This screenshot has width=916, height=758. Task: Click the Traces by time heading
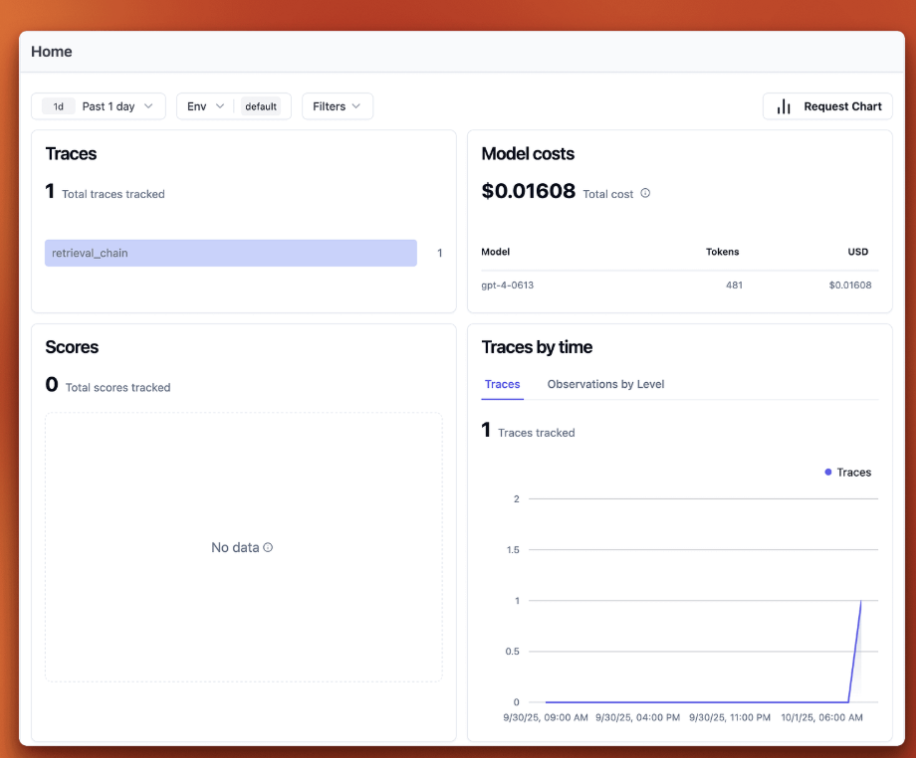[537, 347]
